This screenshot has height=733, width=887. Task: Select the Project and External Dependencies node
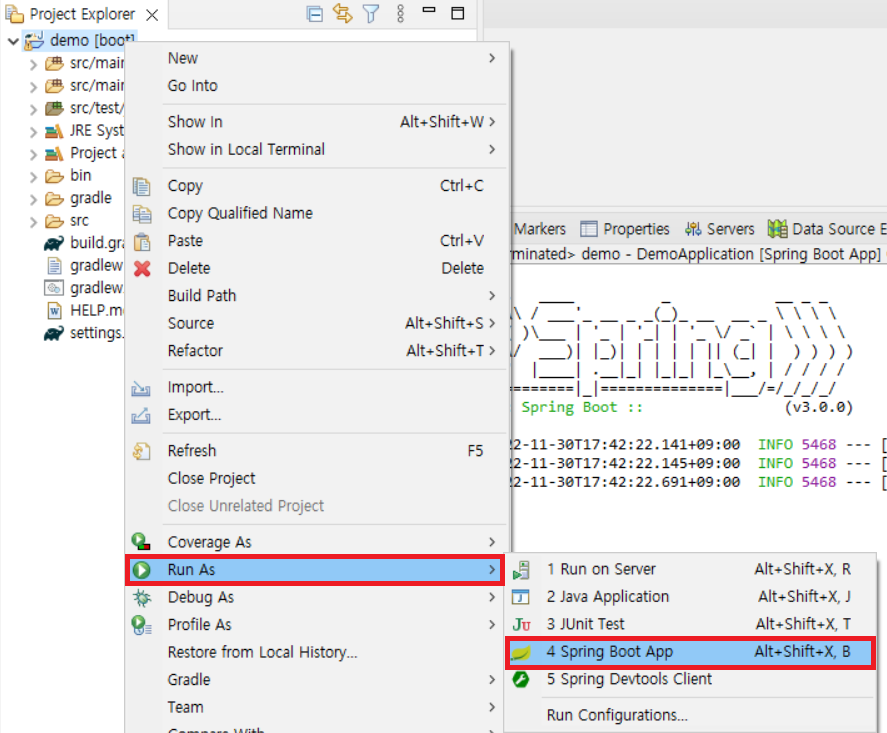(84, 153)
